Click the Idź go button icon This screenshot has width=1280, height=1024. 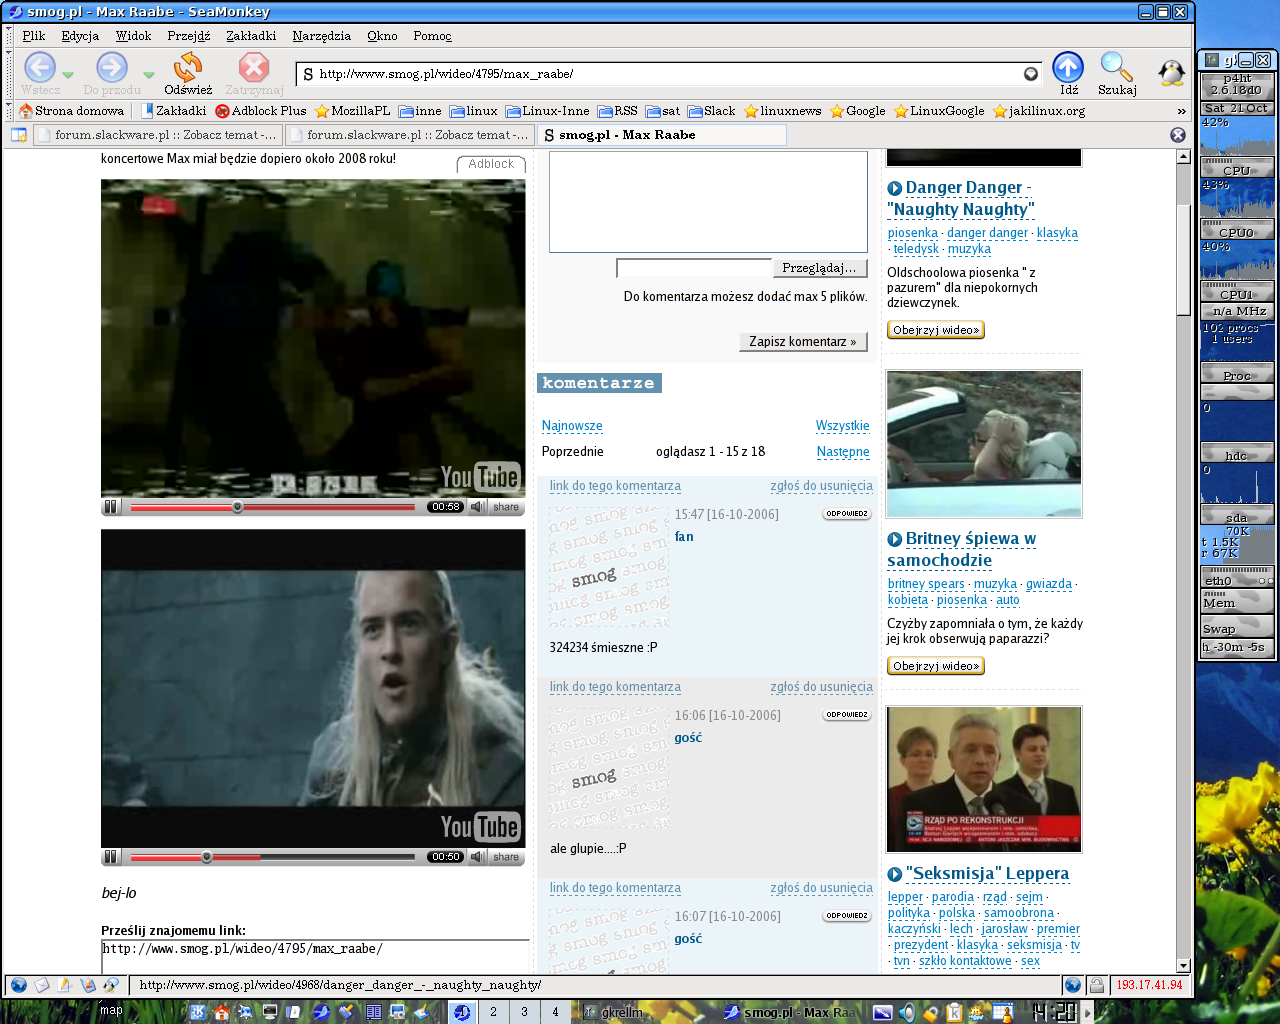pos(1068,67)
